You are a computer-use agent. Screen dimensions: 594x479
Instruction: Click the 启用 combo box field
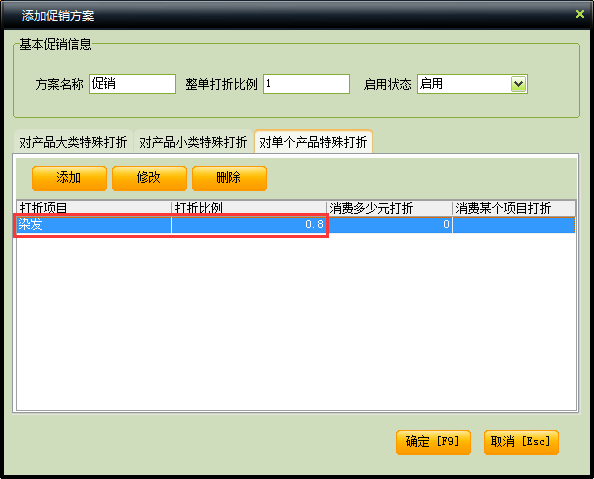472,84
